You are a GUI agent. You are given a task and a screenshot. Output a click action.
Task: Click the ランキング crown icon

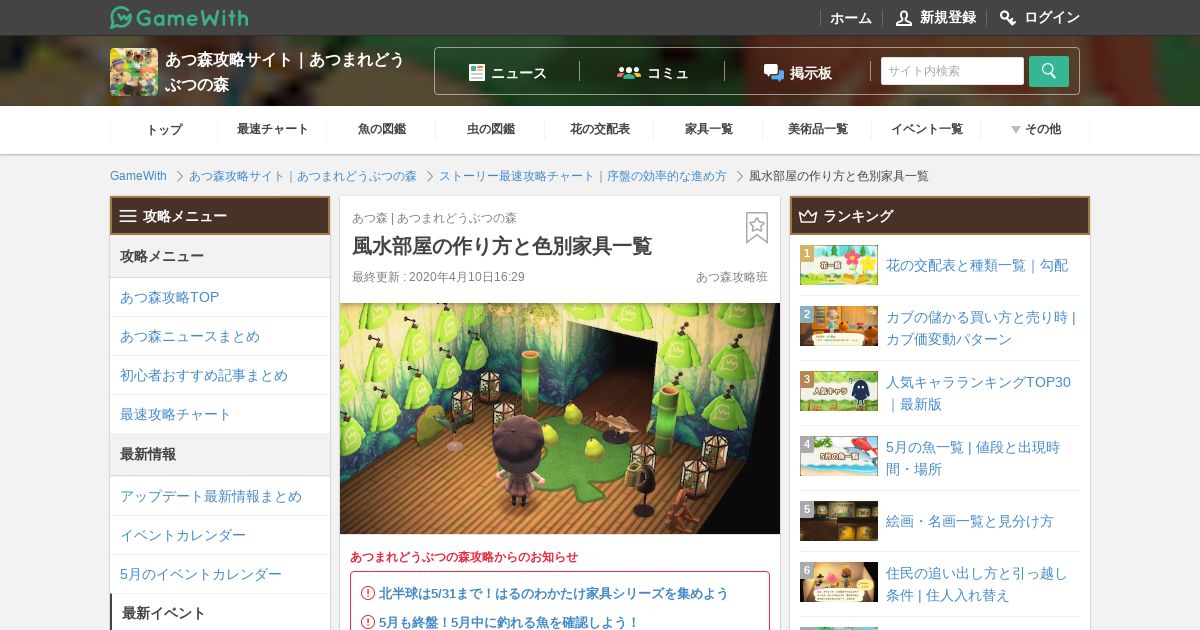click(808, 216)
